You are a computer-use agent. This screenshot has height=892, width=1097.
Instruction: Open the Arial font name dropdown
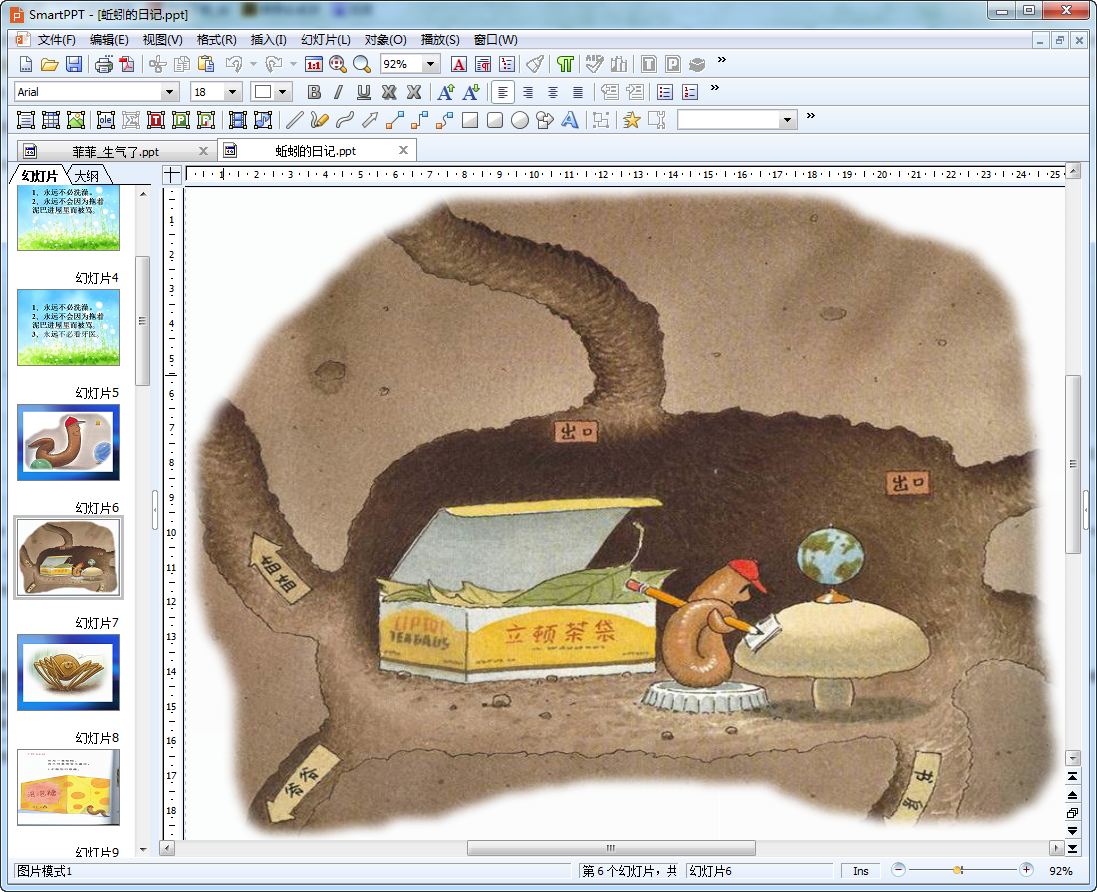[x=170, y=92]
